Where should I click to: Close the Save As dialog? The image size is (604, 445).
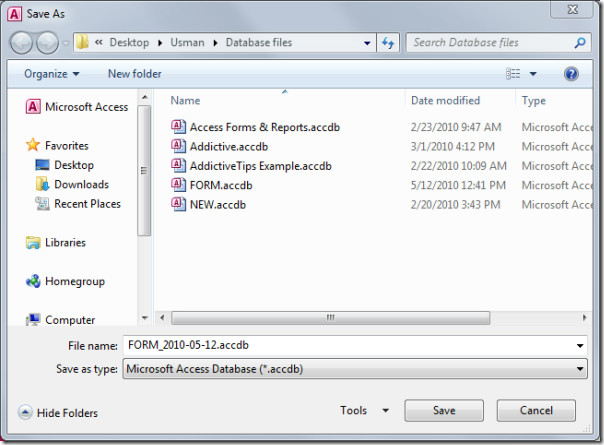pyautogui.click(x=572, y=10)
